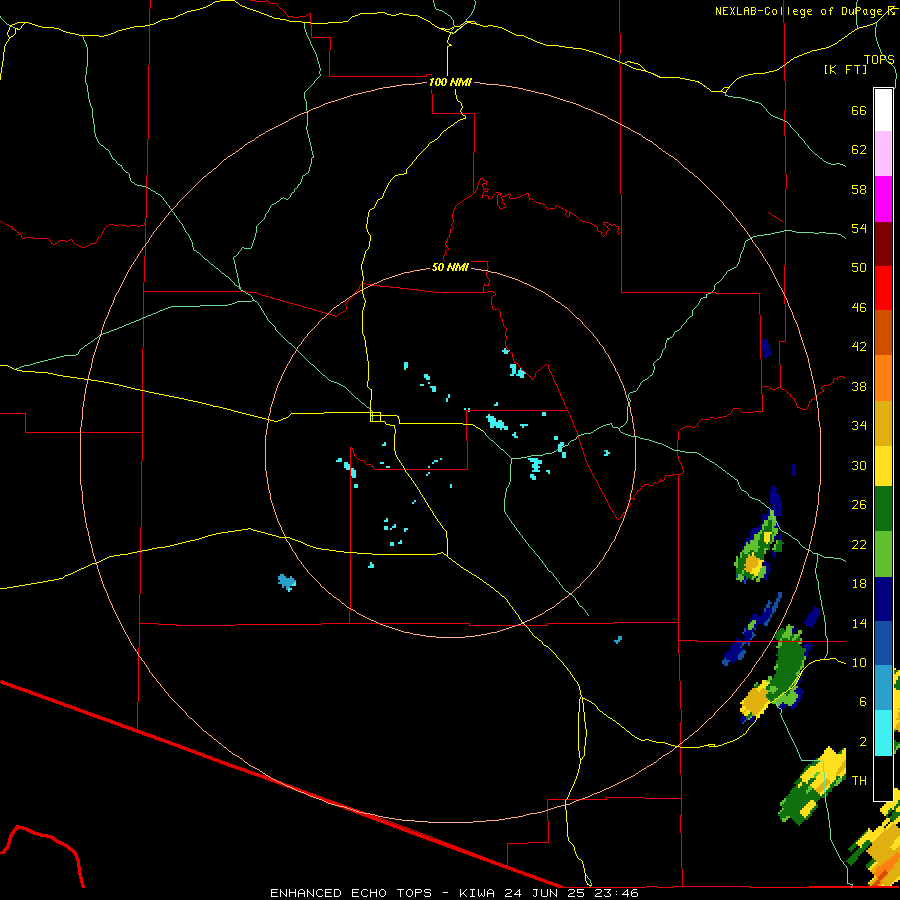Click the '10' scale label

point(859,662)
